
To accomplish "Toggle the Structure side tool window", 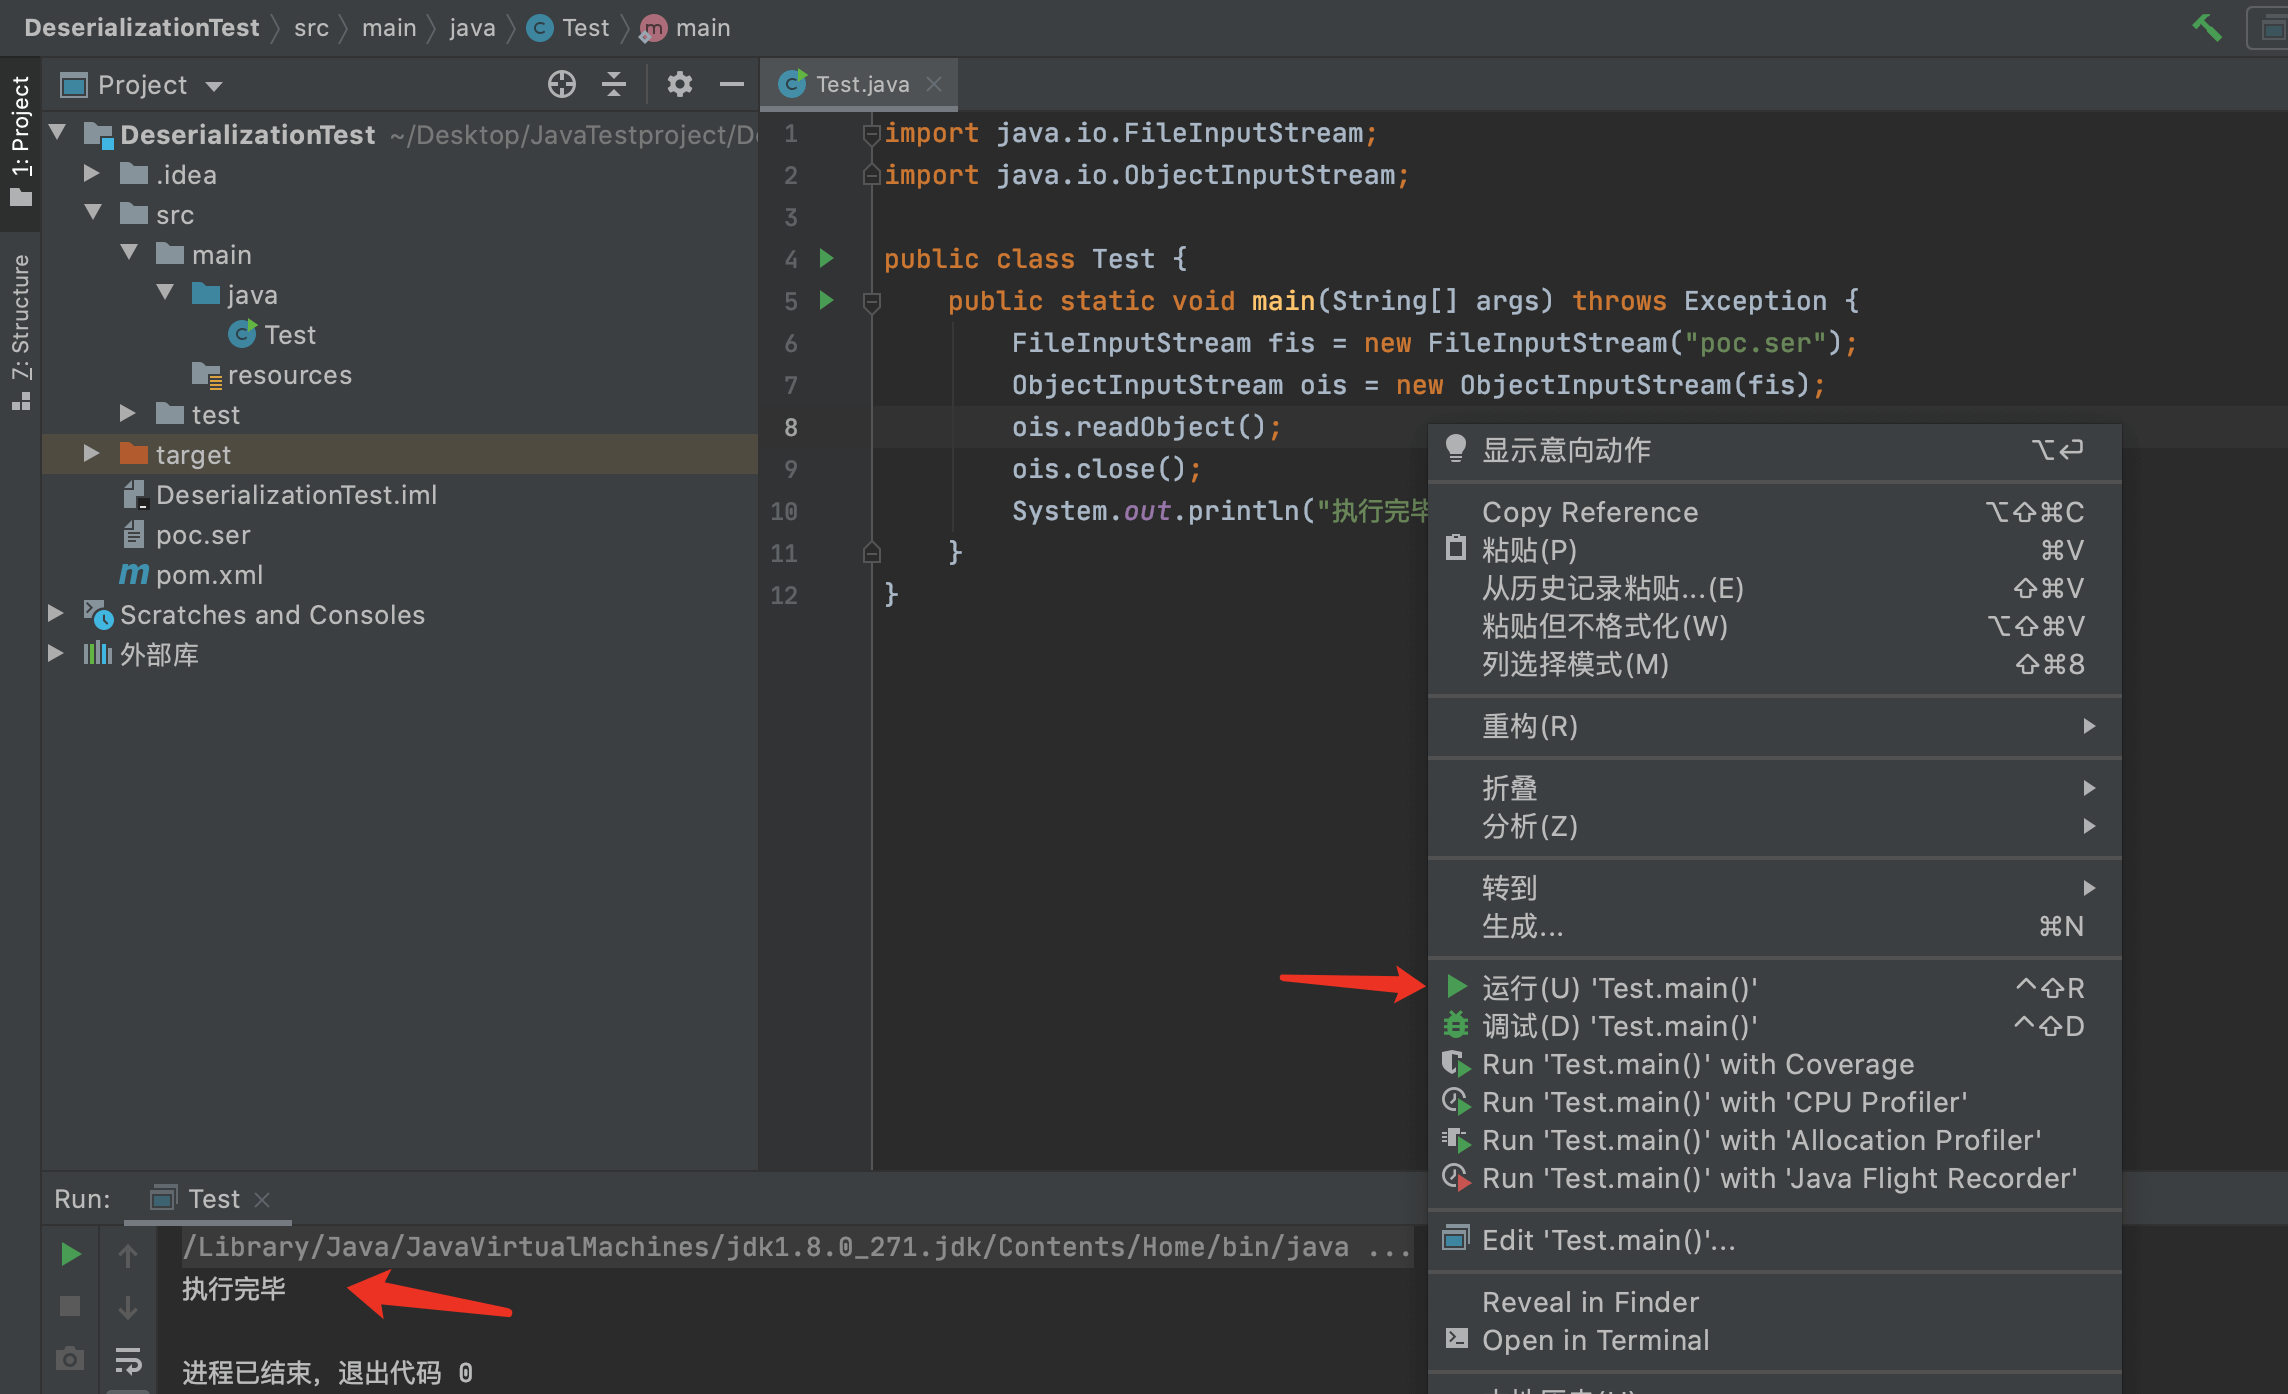I will point(20,330).
